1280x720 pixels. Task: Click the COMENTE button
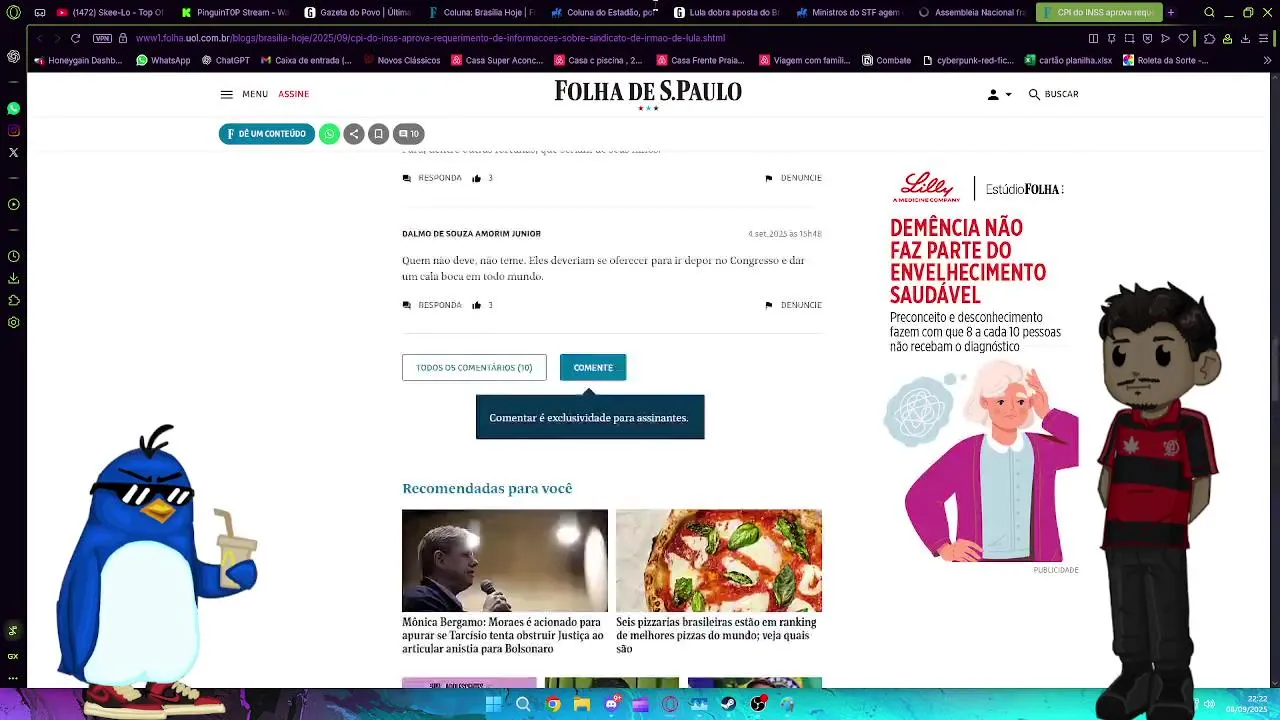coord(593,367)
